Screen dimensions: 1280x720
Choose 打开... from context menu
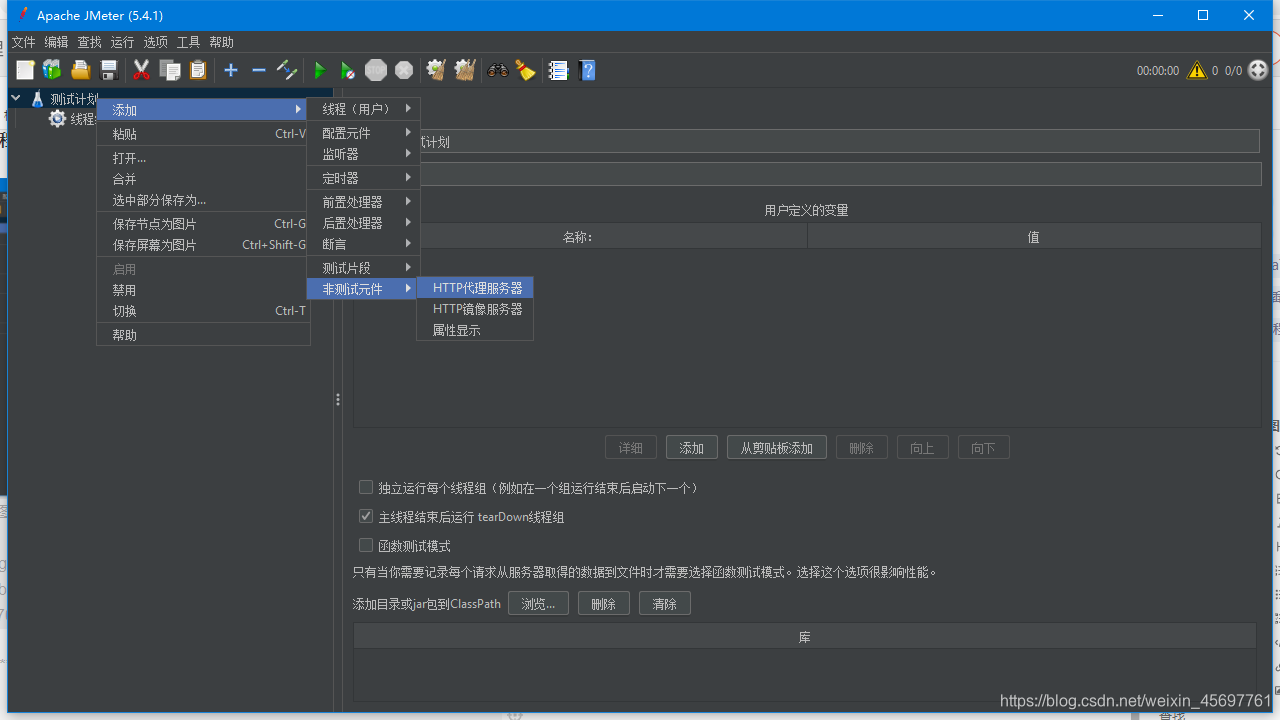pyautogui.click(x=204, y=158)
